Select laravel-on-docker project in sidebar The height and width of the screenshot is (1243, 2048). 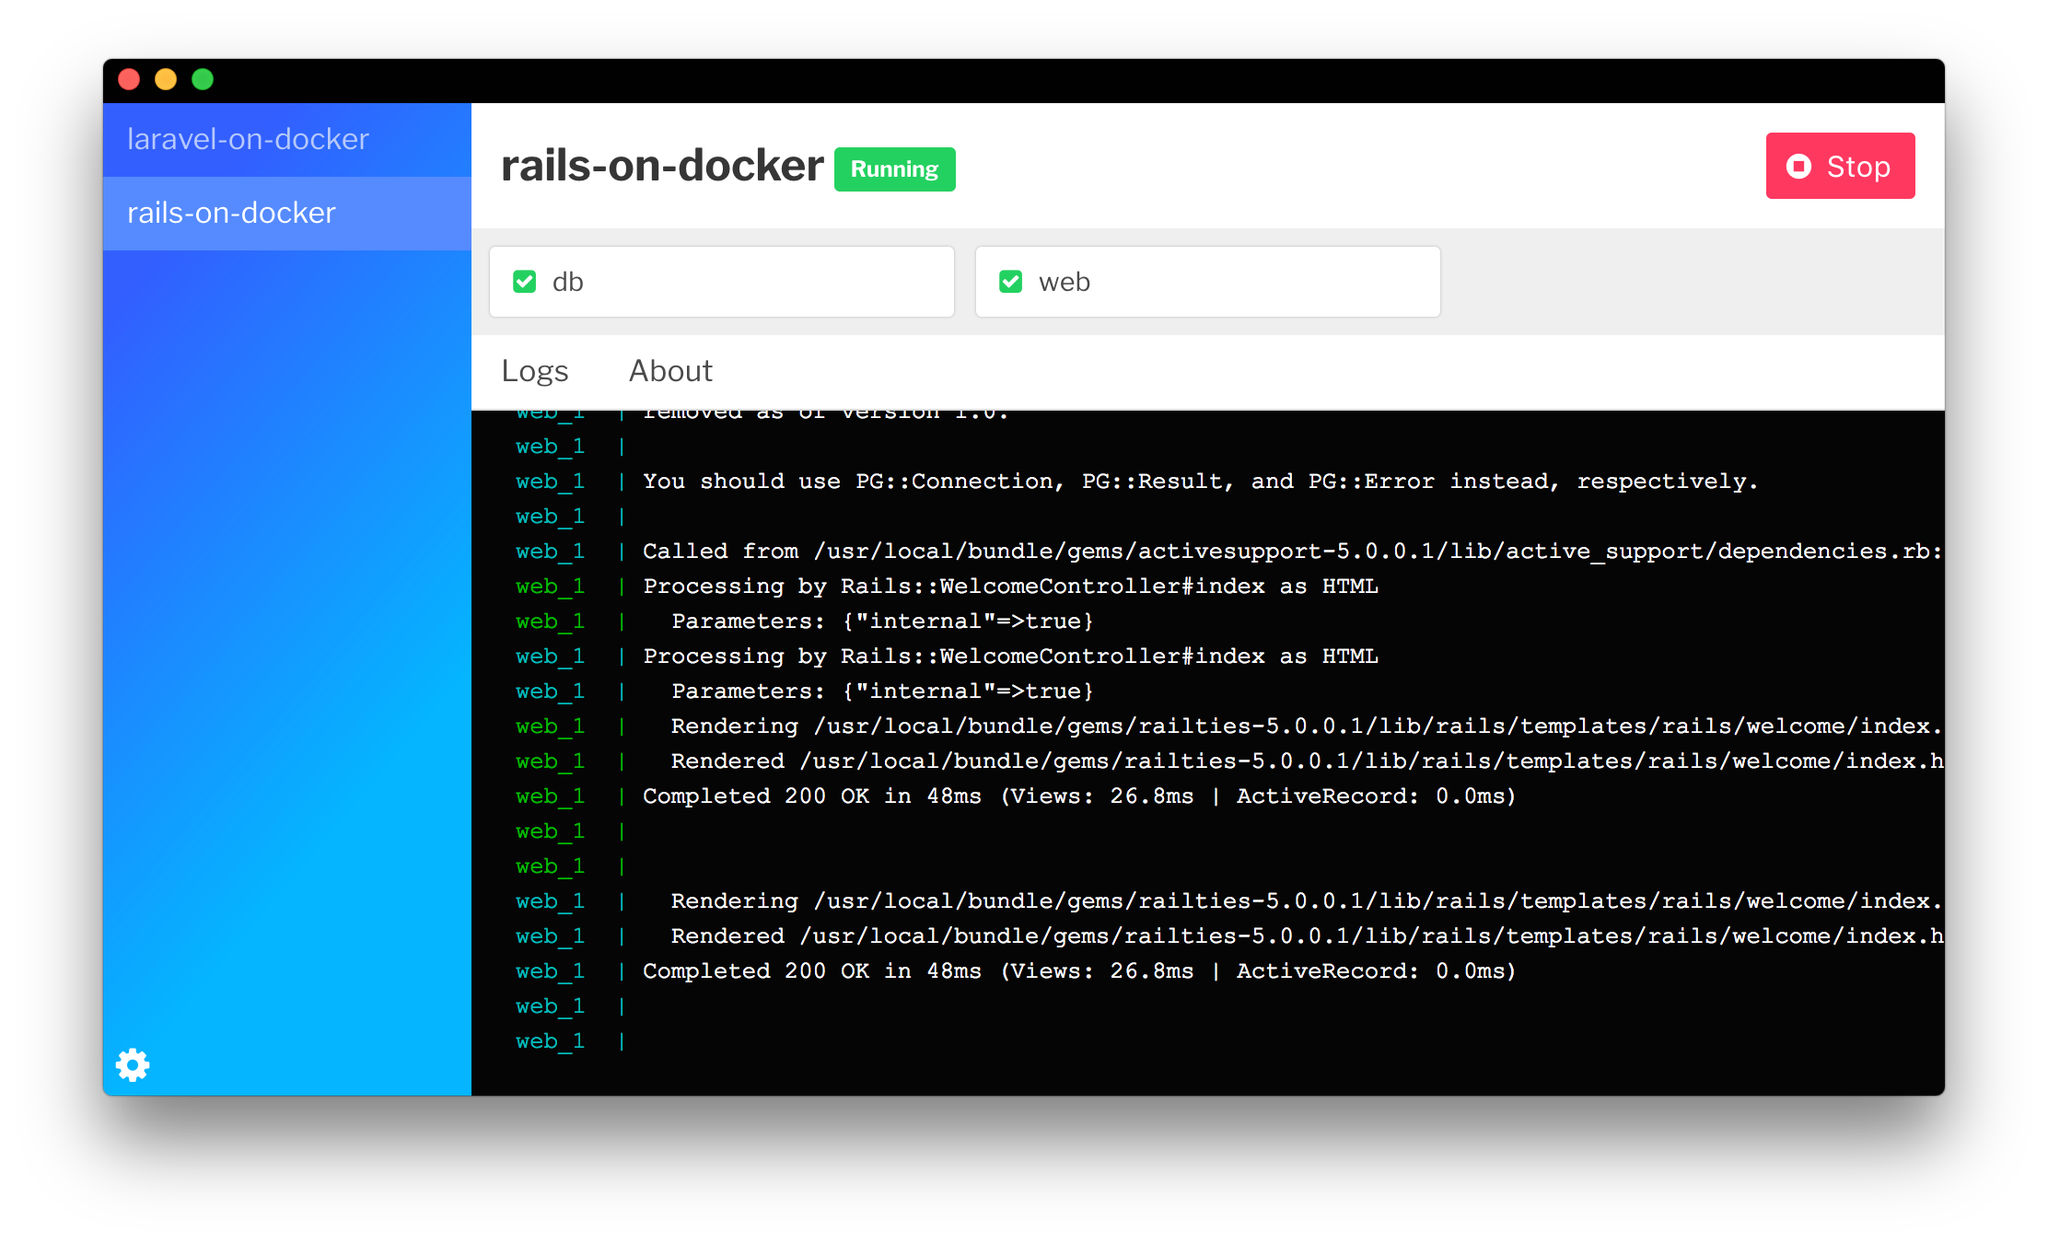[287, 139]
